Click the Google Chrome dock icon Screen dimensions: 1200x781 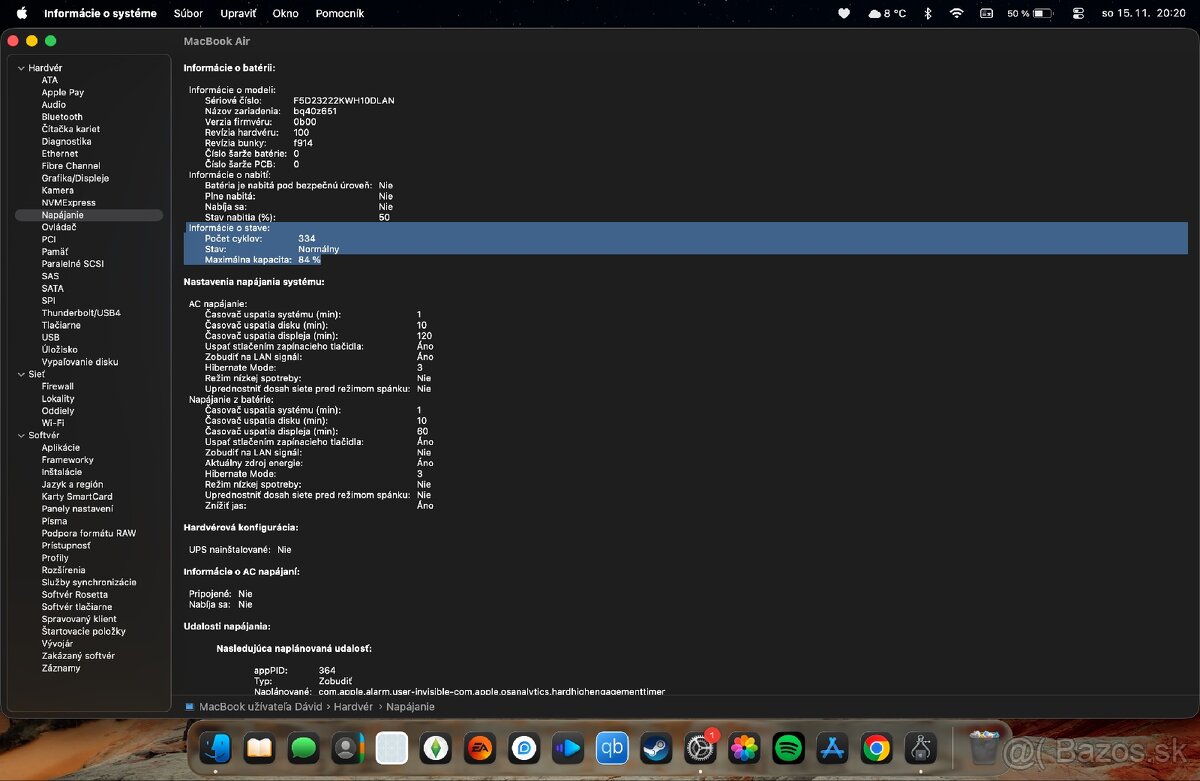click(877, 748)
